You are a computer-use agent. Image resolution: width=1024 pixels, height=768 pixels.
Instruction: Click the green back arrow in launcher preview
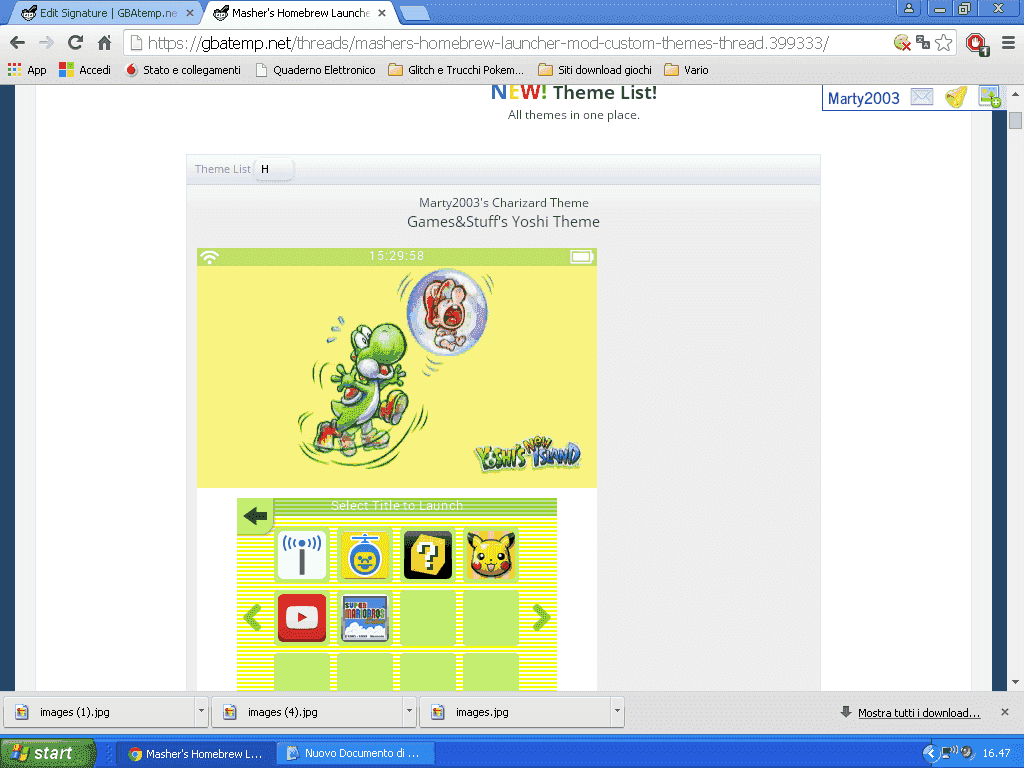click(255, 516)
